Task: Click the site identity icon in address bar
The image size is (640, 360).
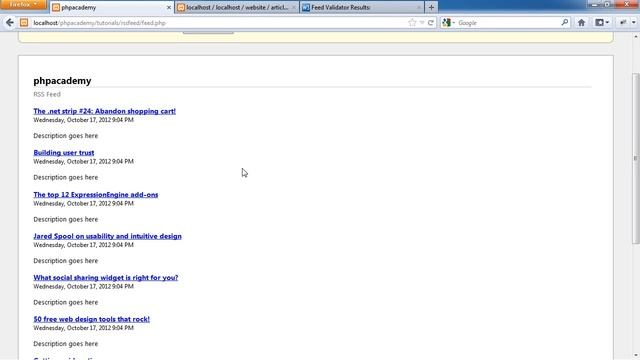Action: click(24, 23)
